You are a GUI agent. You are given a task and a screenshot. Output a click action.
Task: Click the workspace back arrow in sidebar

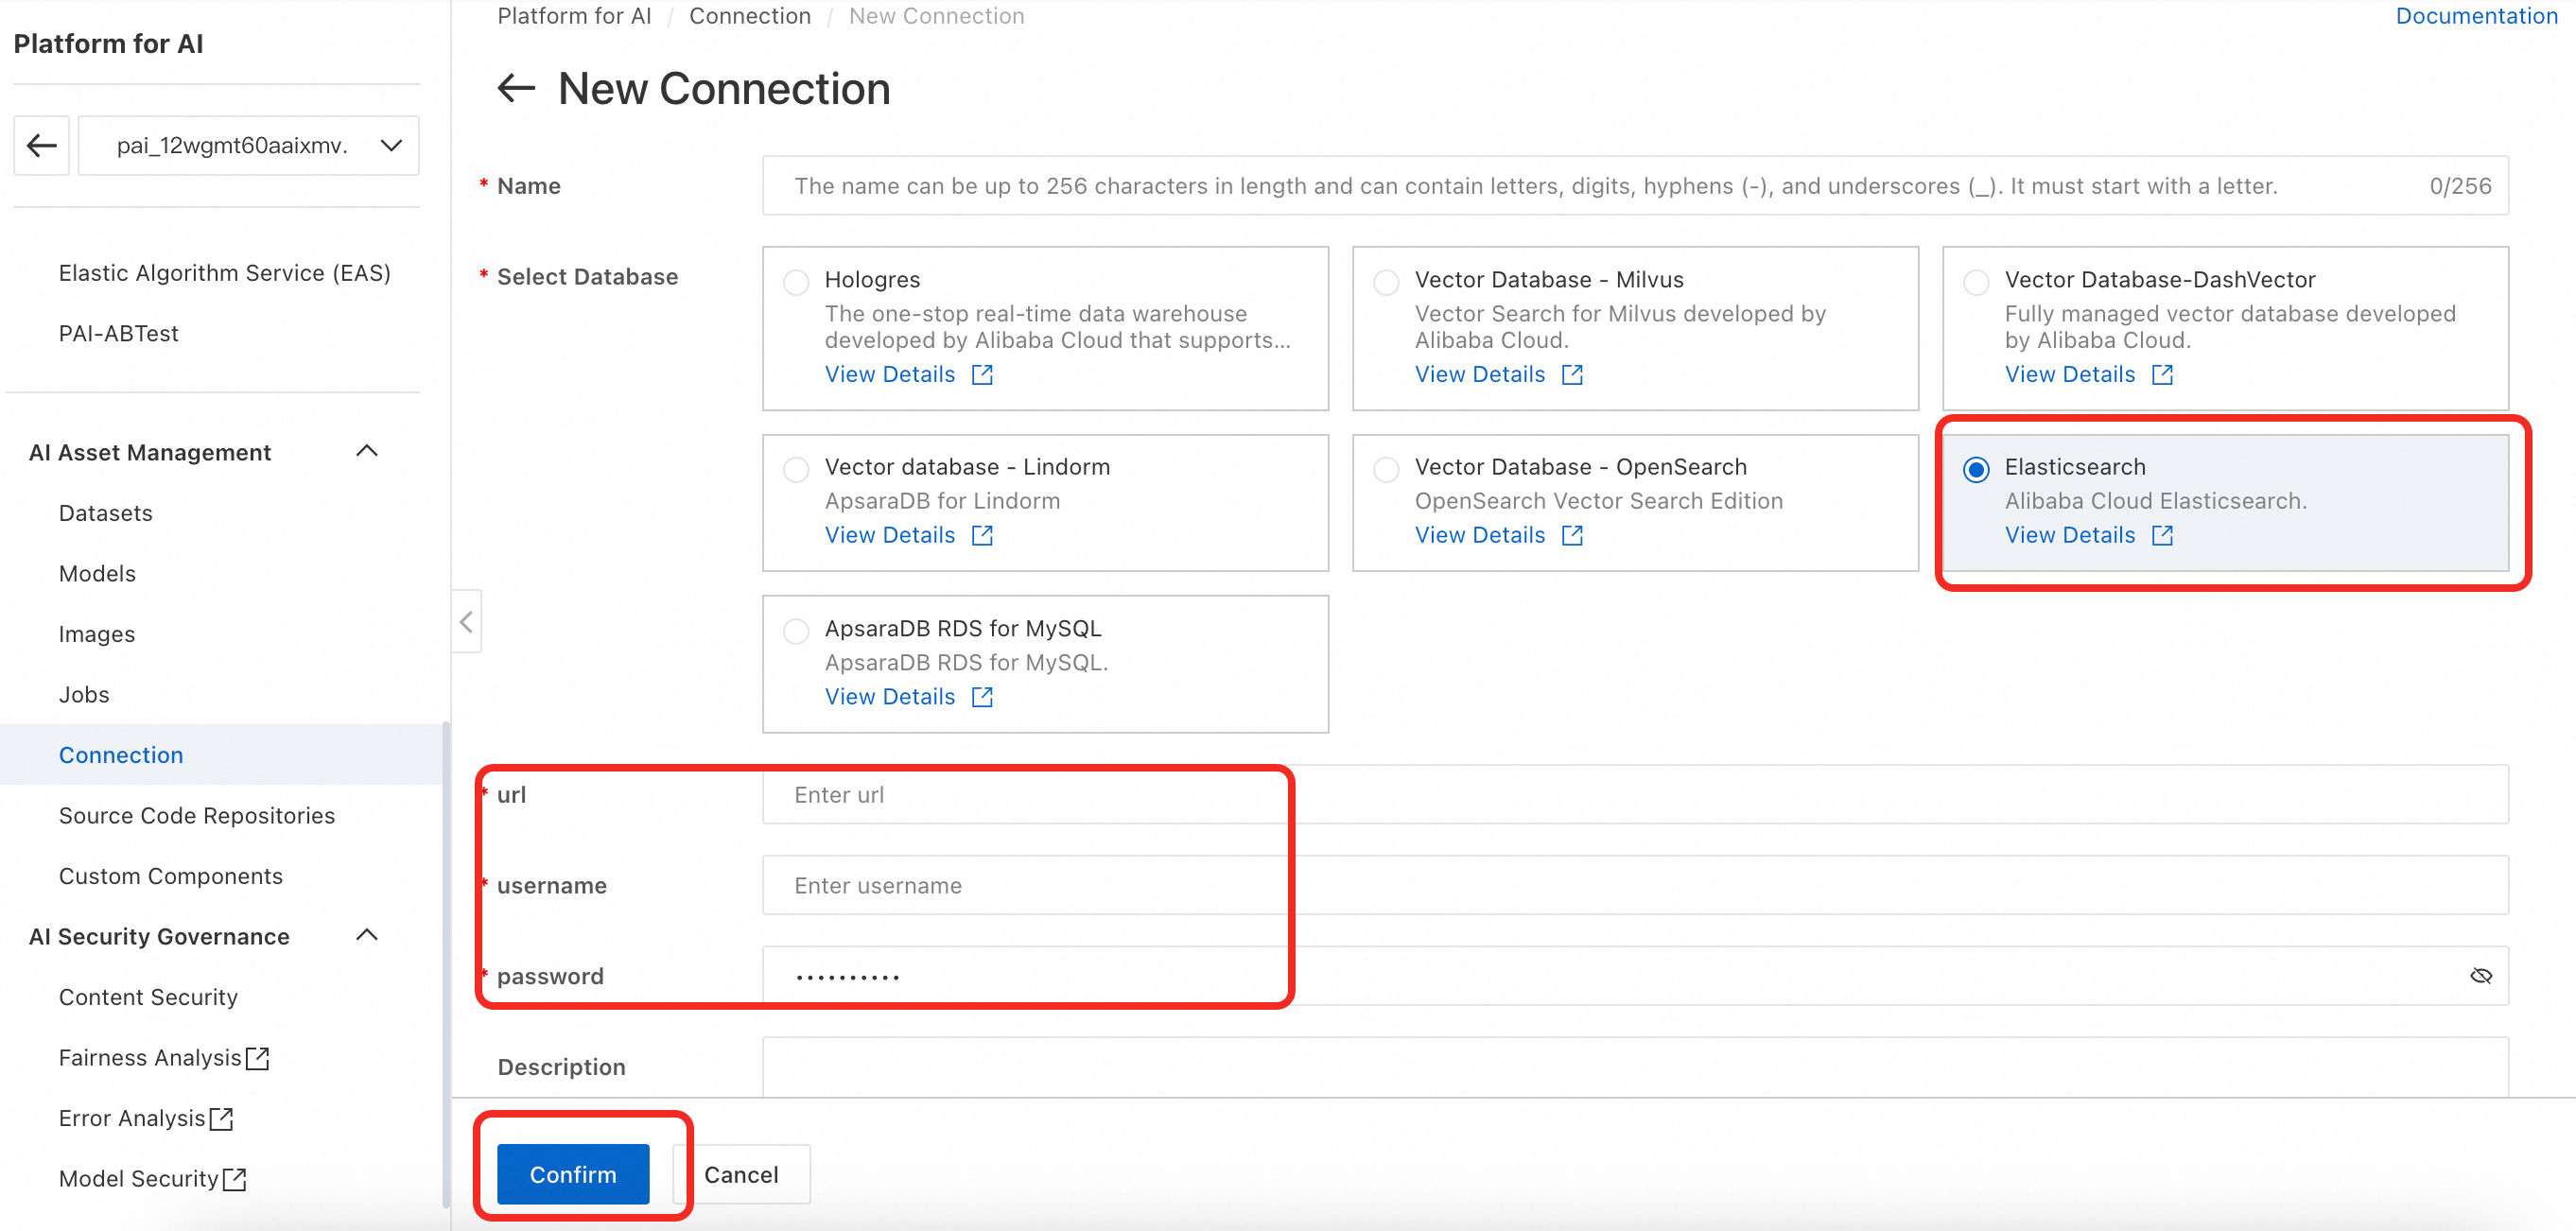tap(41, 145)
